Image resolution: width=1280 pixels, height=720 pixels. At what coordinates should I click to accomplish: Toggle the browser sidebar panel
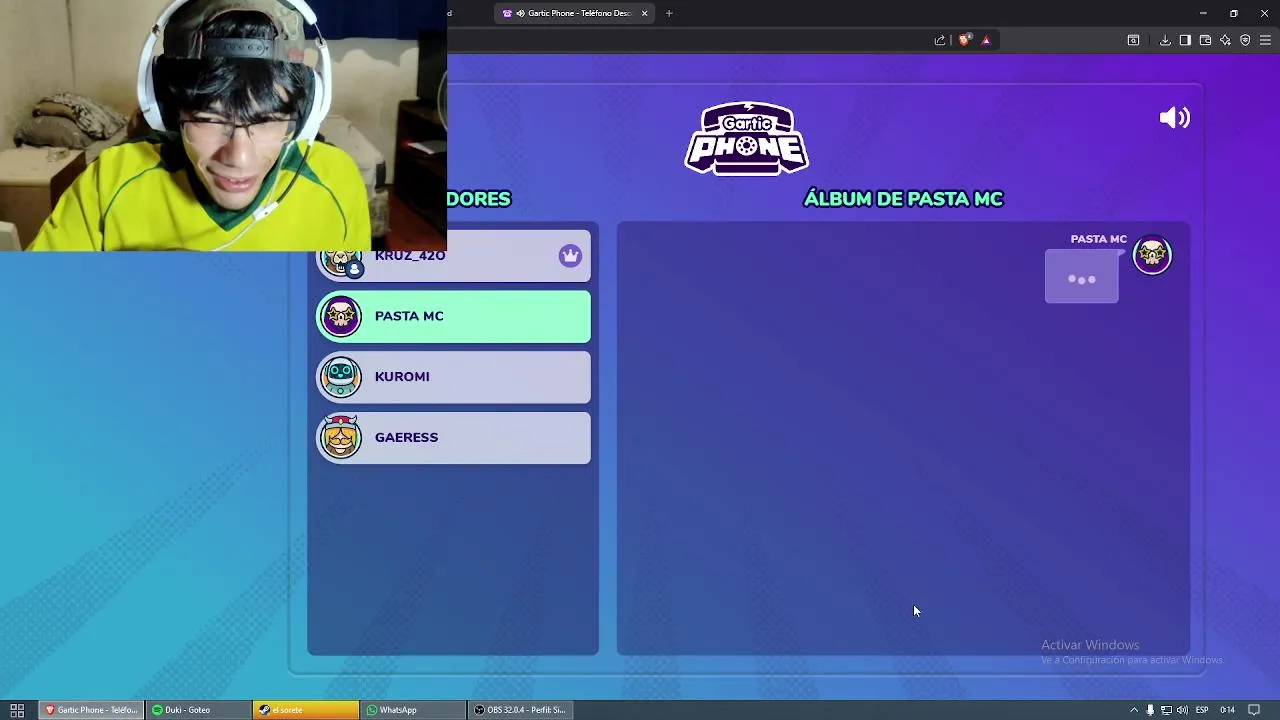[1185, 40]
